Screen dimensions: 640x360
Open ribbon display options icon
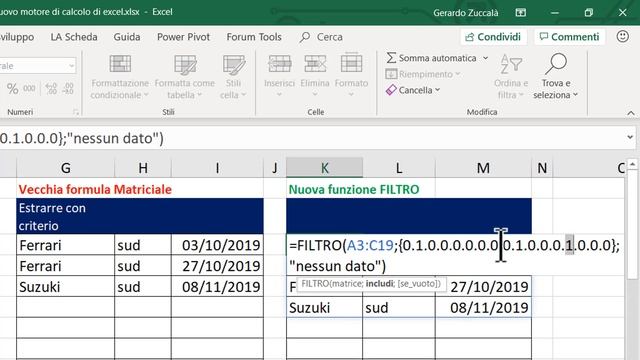(x=520, y=13)
